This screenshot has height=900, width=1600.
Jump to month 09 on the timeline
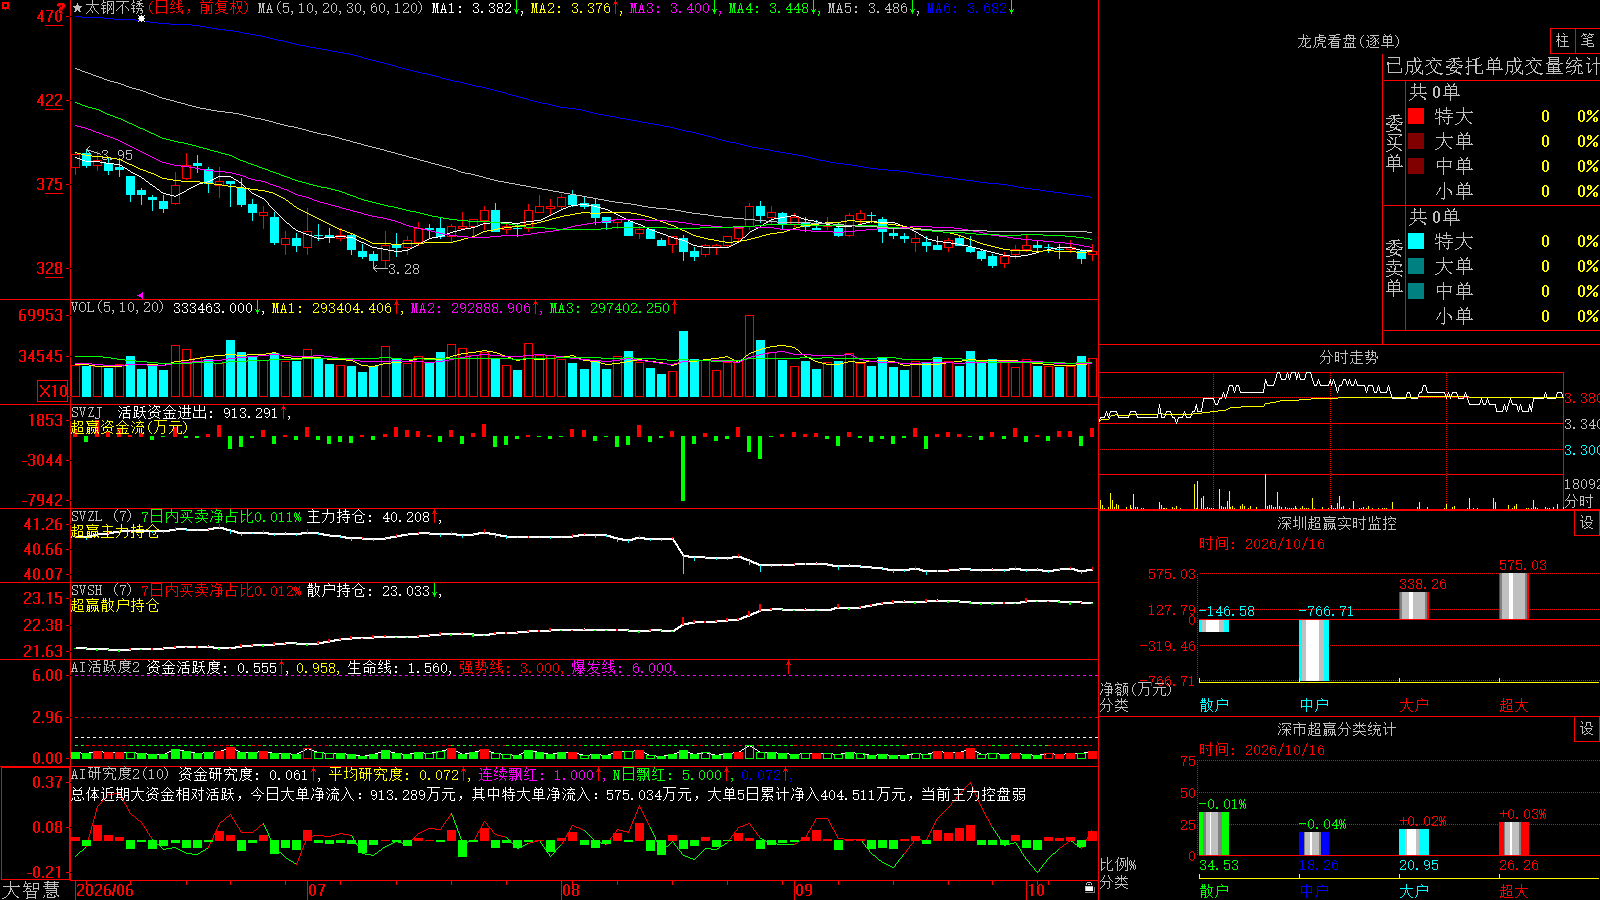(x=804, y=890)
